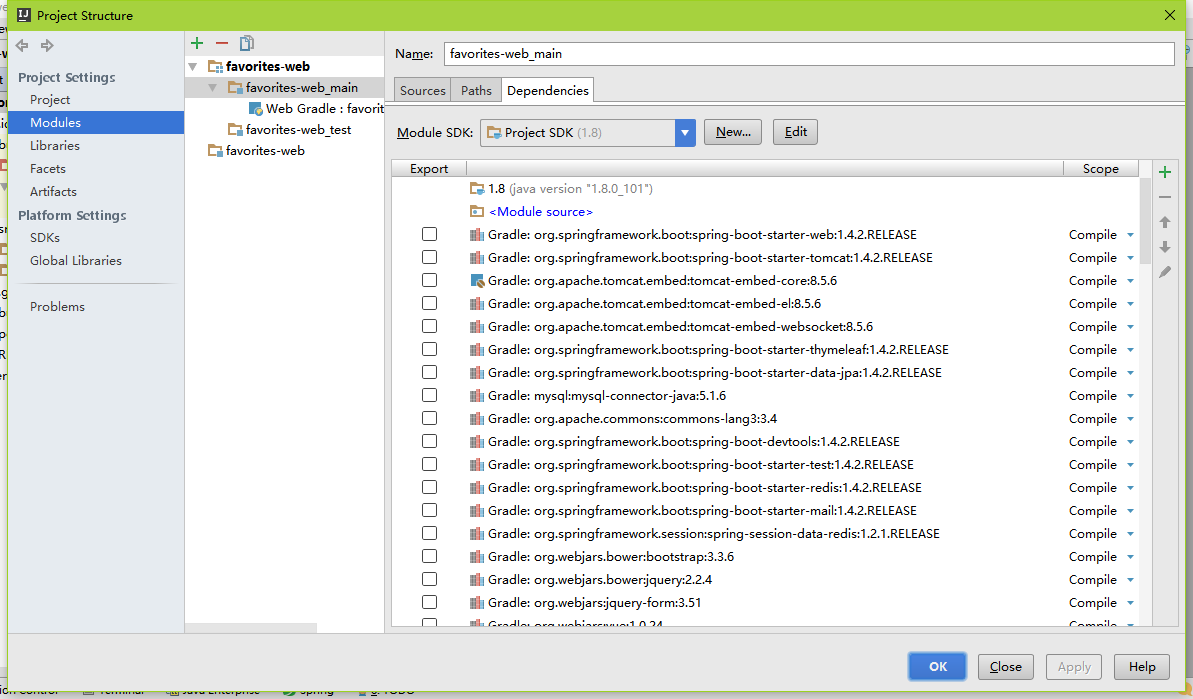Click the tomcat-embed-core library icon
The height and width of the screenshot is (699, 1193).
477,281
